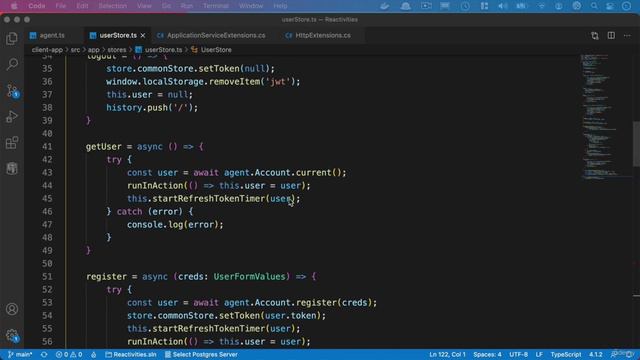The image size is (640, 360).
Task: Click the Docker whale menu bar icon
Action: 384,6
